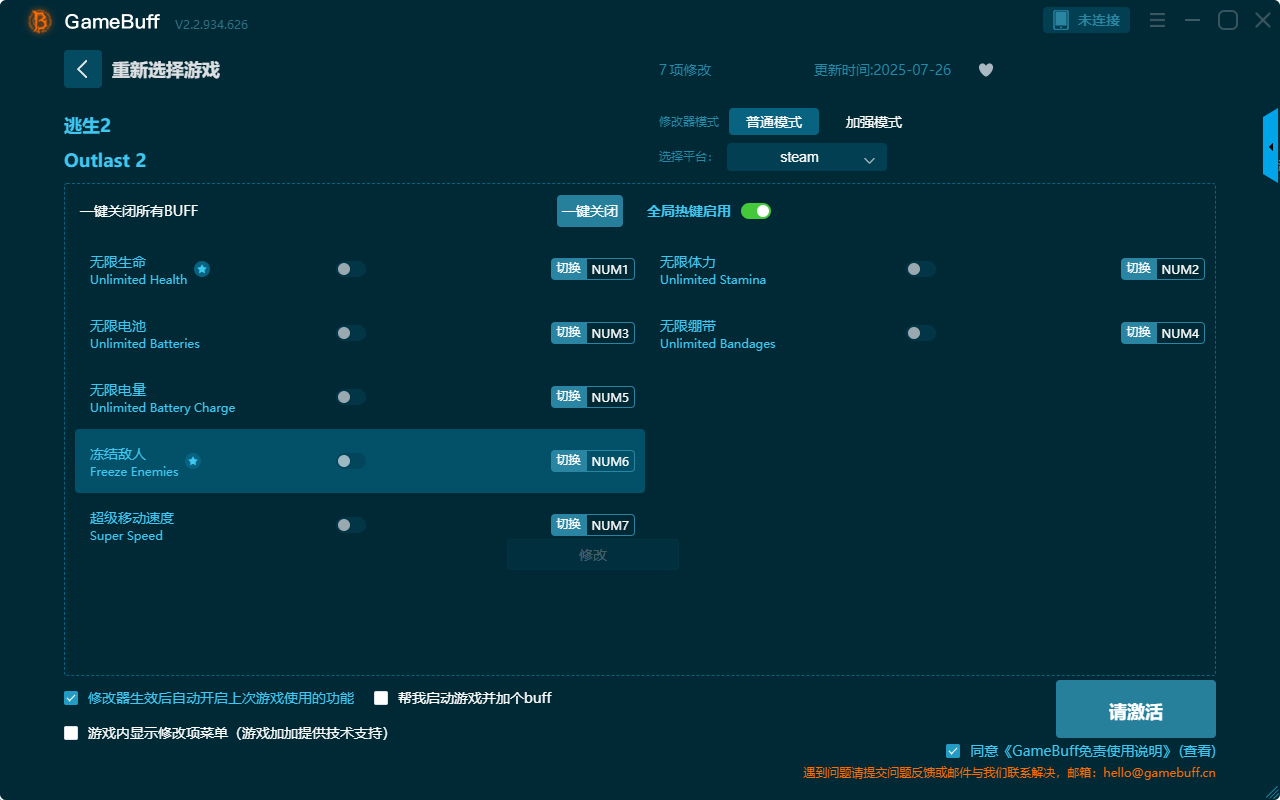Check the 游戏内显示修改项菜单 checkbox
The height and width of the screenshot is (800, 1280).
71,733
